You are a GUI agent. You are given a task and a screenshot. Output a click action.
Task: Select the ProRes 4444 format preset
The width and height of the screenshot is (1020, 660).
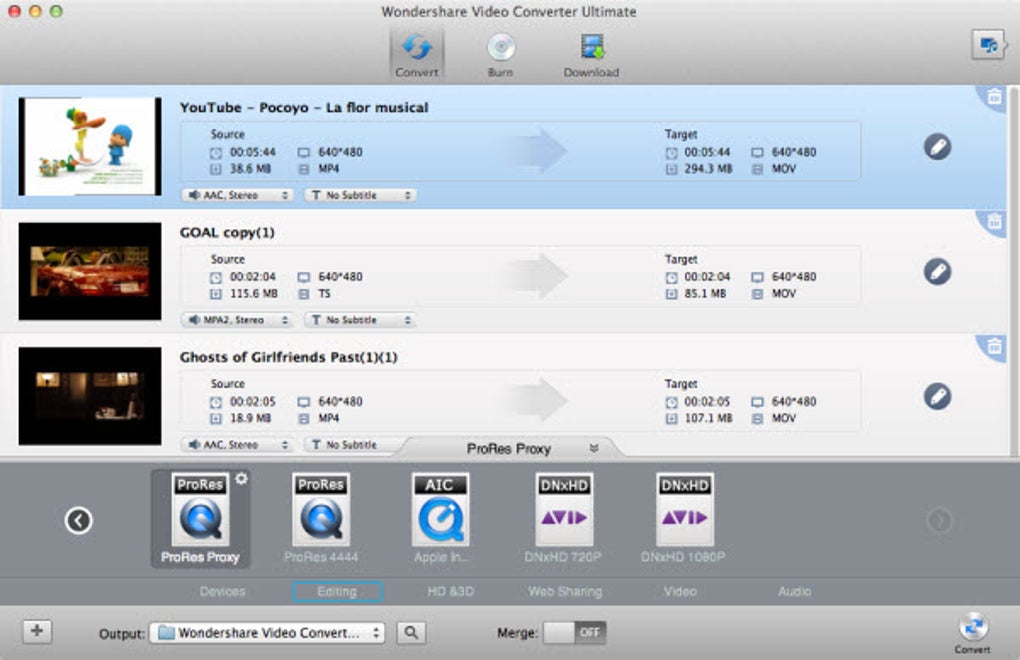pos(321,519)
